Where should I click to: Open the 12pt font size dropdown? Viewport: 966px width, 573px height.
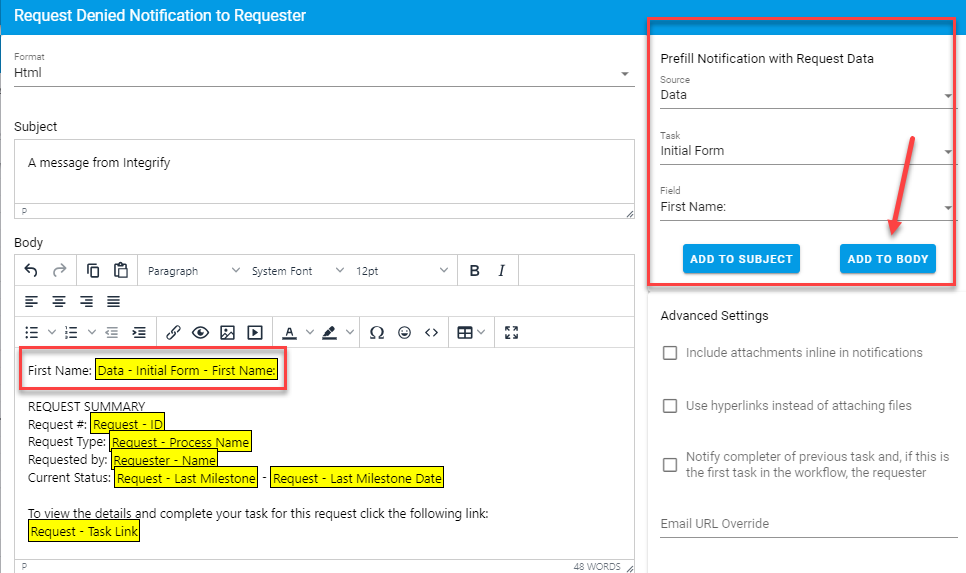pyautogui.click(x=401, y=271)
